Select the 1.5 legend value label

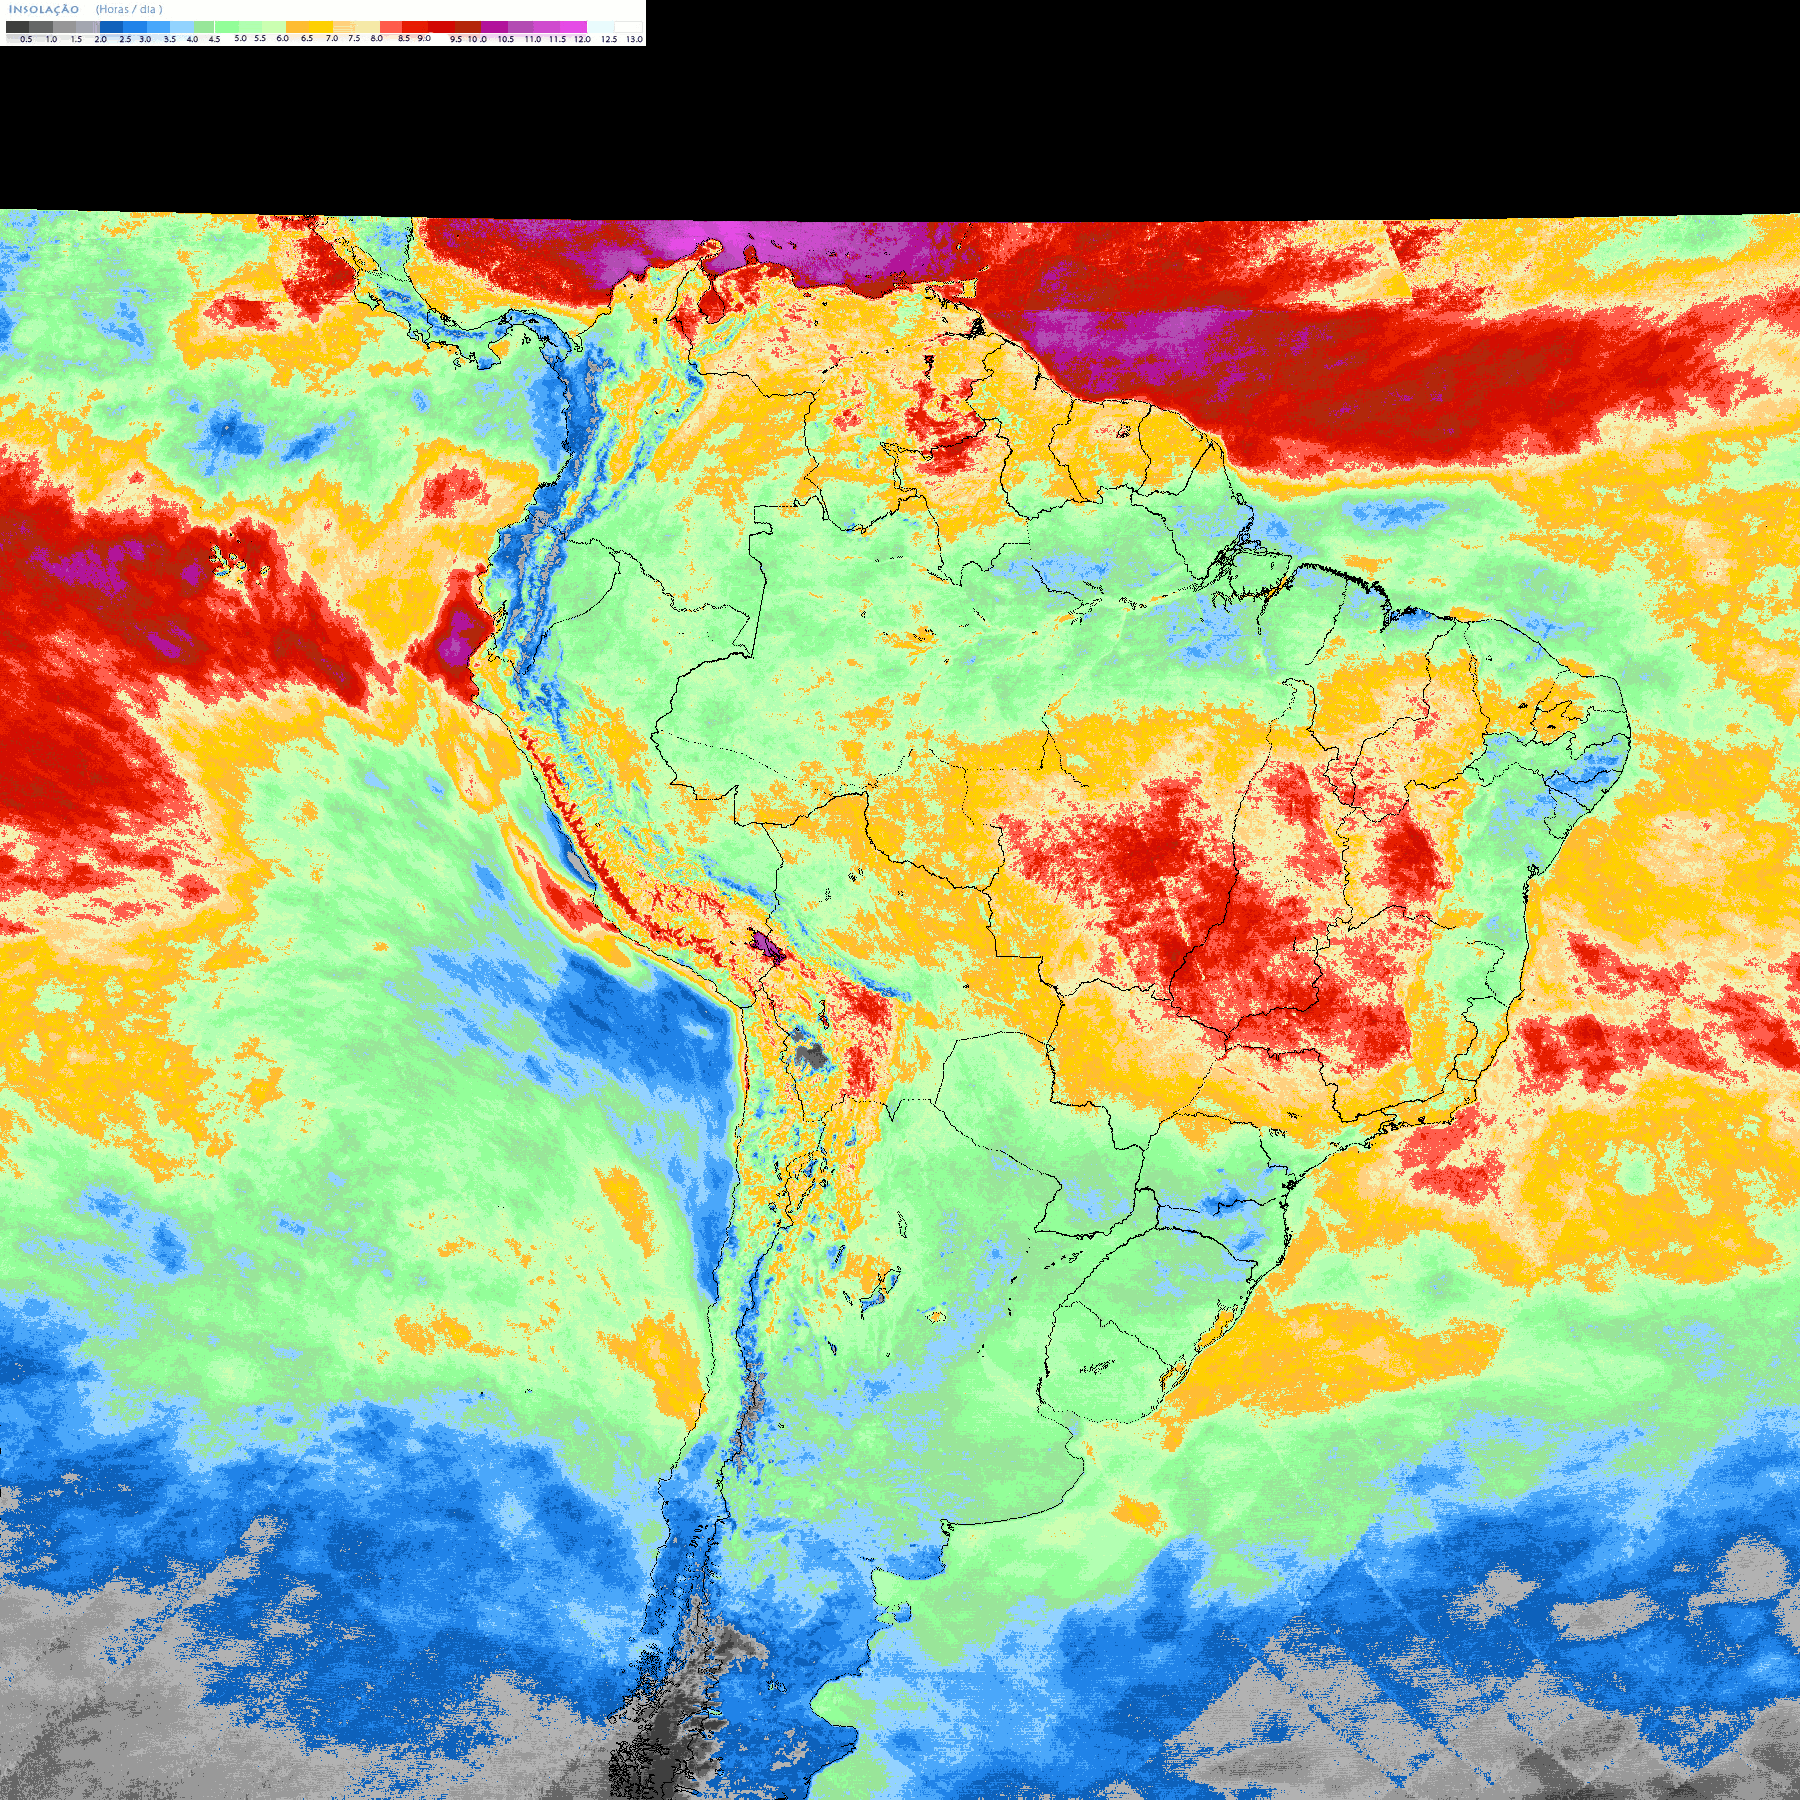pyautogui.click(x=76, y=39)
